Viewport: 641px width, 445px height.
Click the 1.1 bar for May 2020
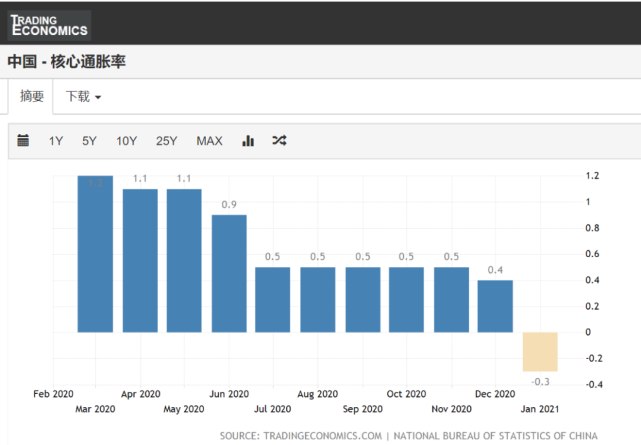click(184, 260)
